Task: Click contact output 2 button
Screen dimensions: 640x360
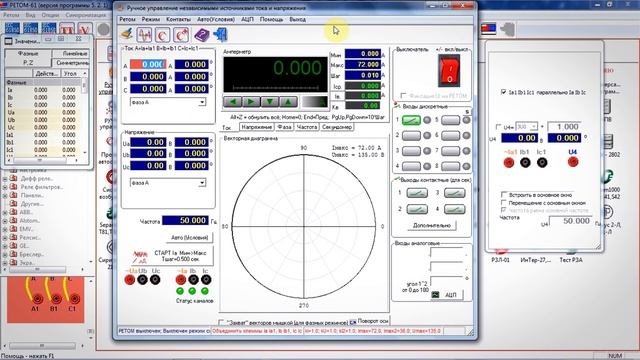Action: tap(417, 209)
